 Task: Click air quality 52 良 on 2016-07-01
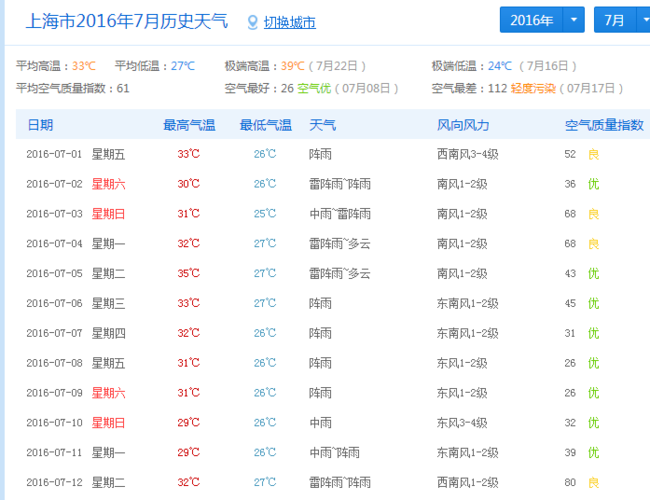tap(582, 154)
